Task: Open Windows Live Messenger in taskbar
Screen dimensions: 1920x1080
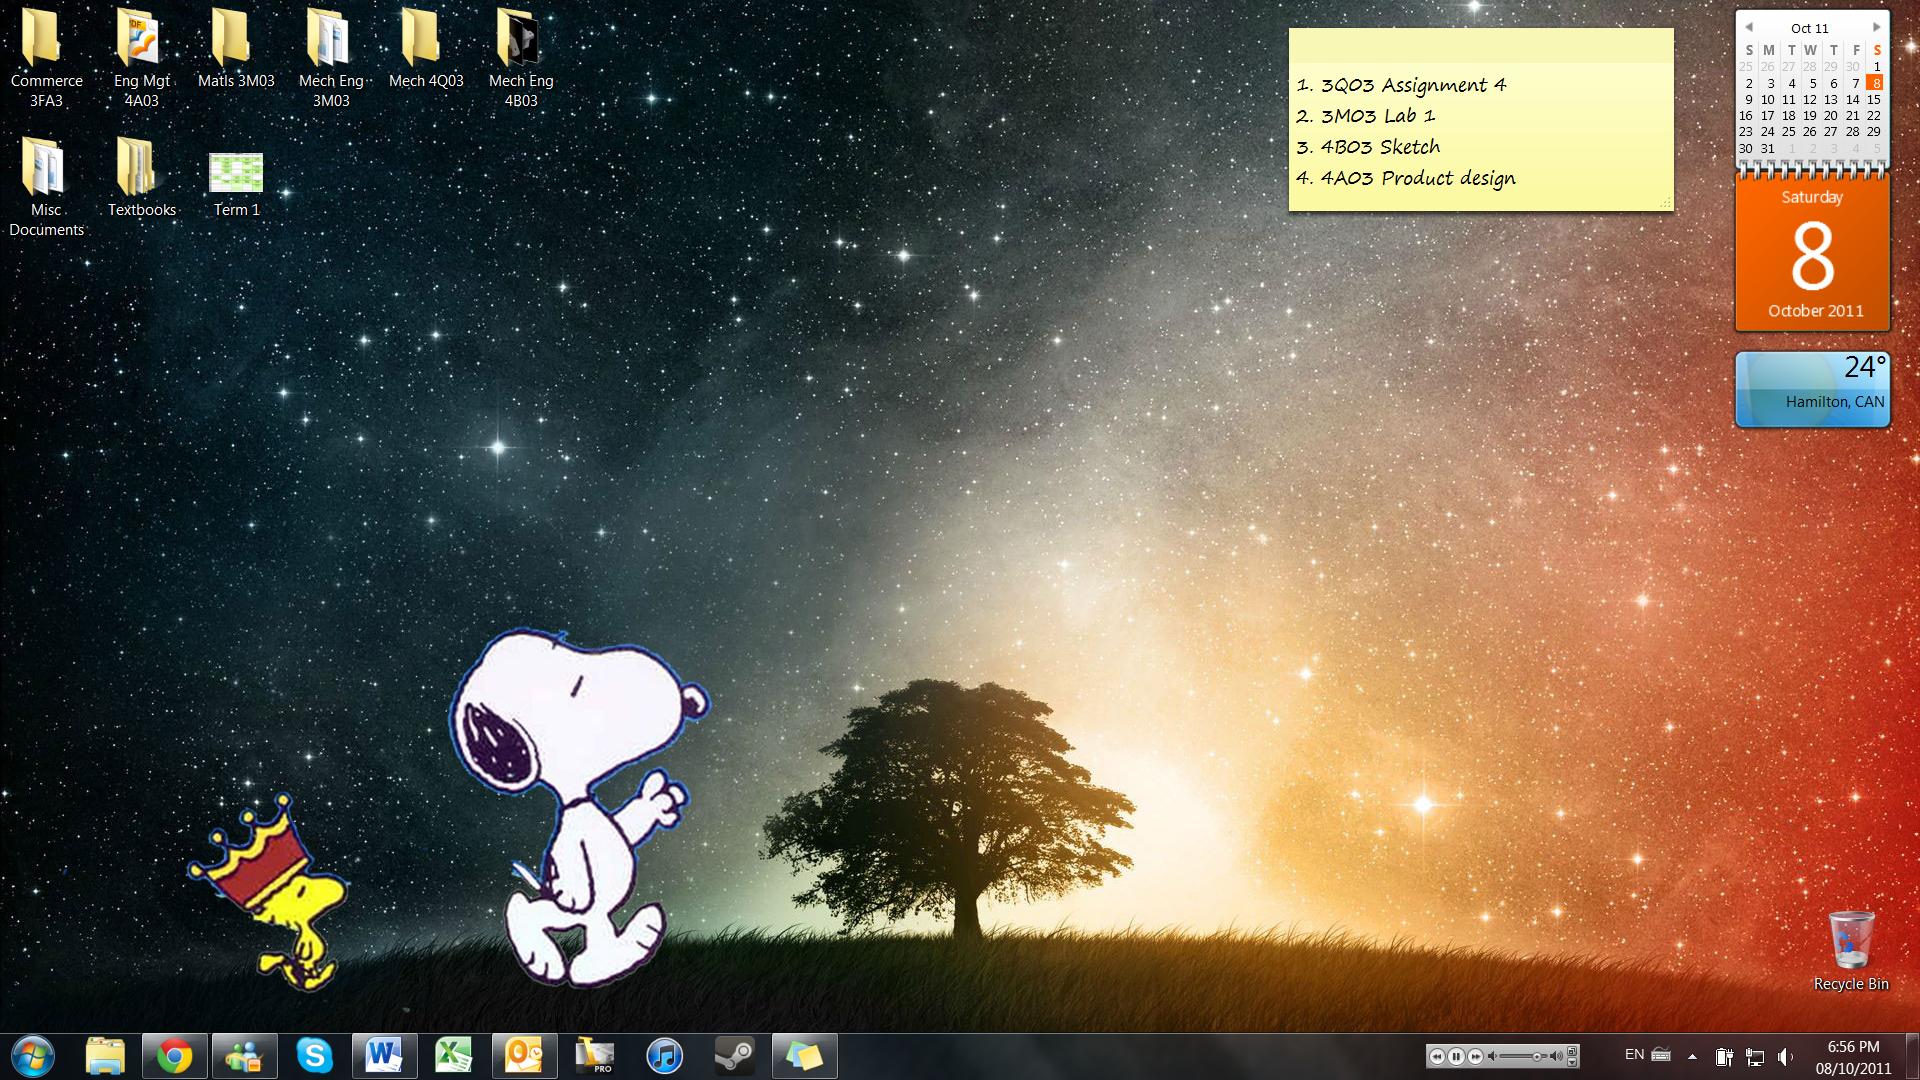Action: point(245,1056)
